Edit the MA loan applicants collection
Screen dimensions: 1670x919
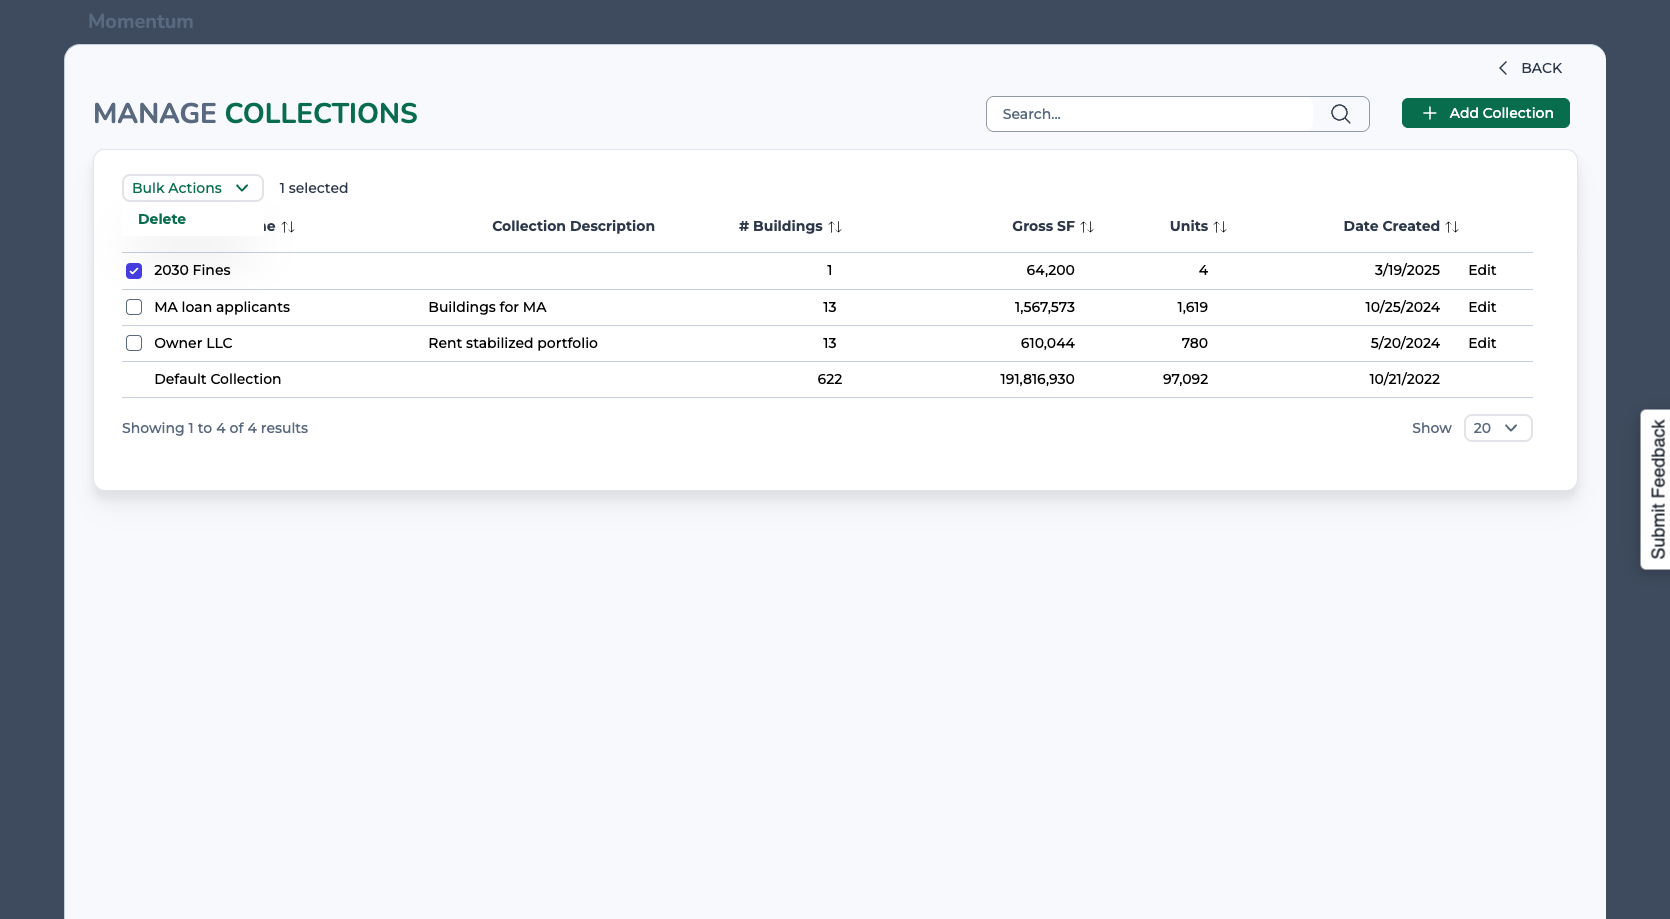pyautogui.click(x=1482, y=307)
